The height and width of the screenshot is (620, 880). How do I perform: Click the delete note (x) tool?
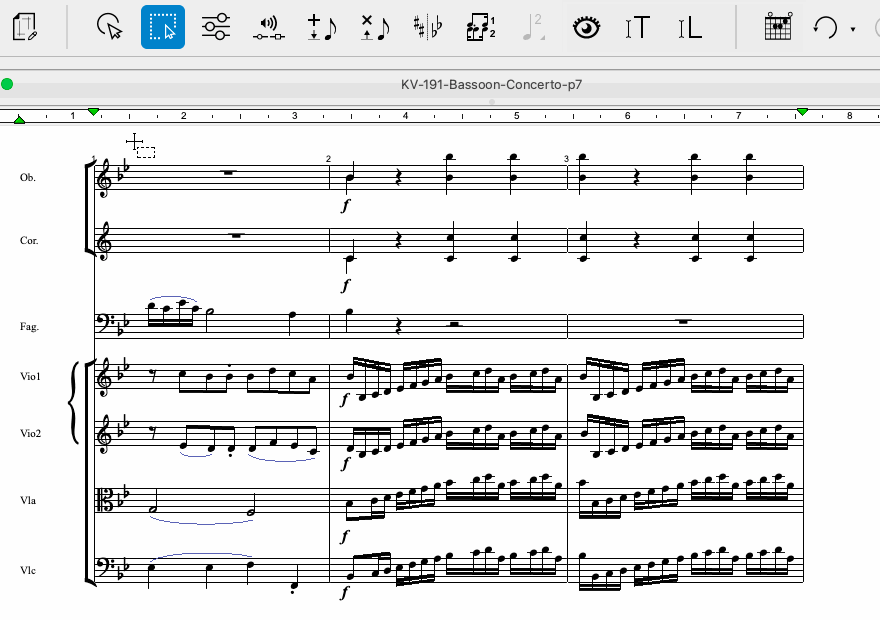click(374, 27)
